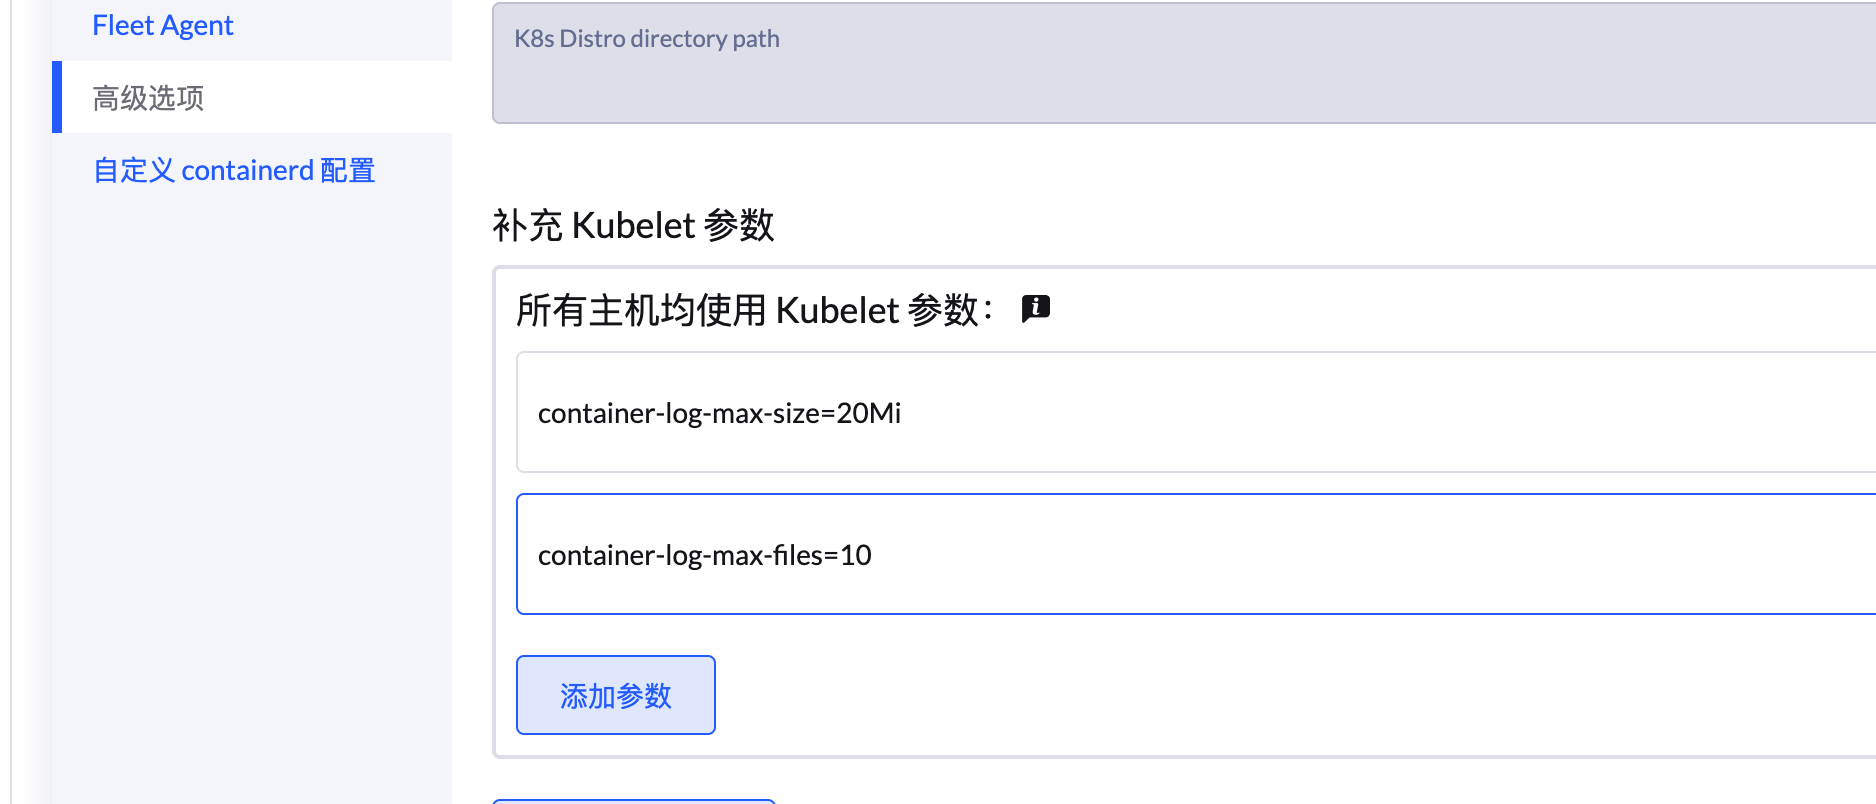Select the 高级选项 sidebar item
Screen dimensions: 1876x804
point(148,98)
